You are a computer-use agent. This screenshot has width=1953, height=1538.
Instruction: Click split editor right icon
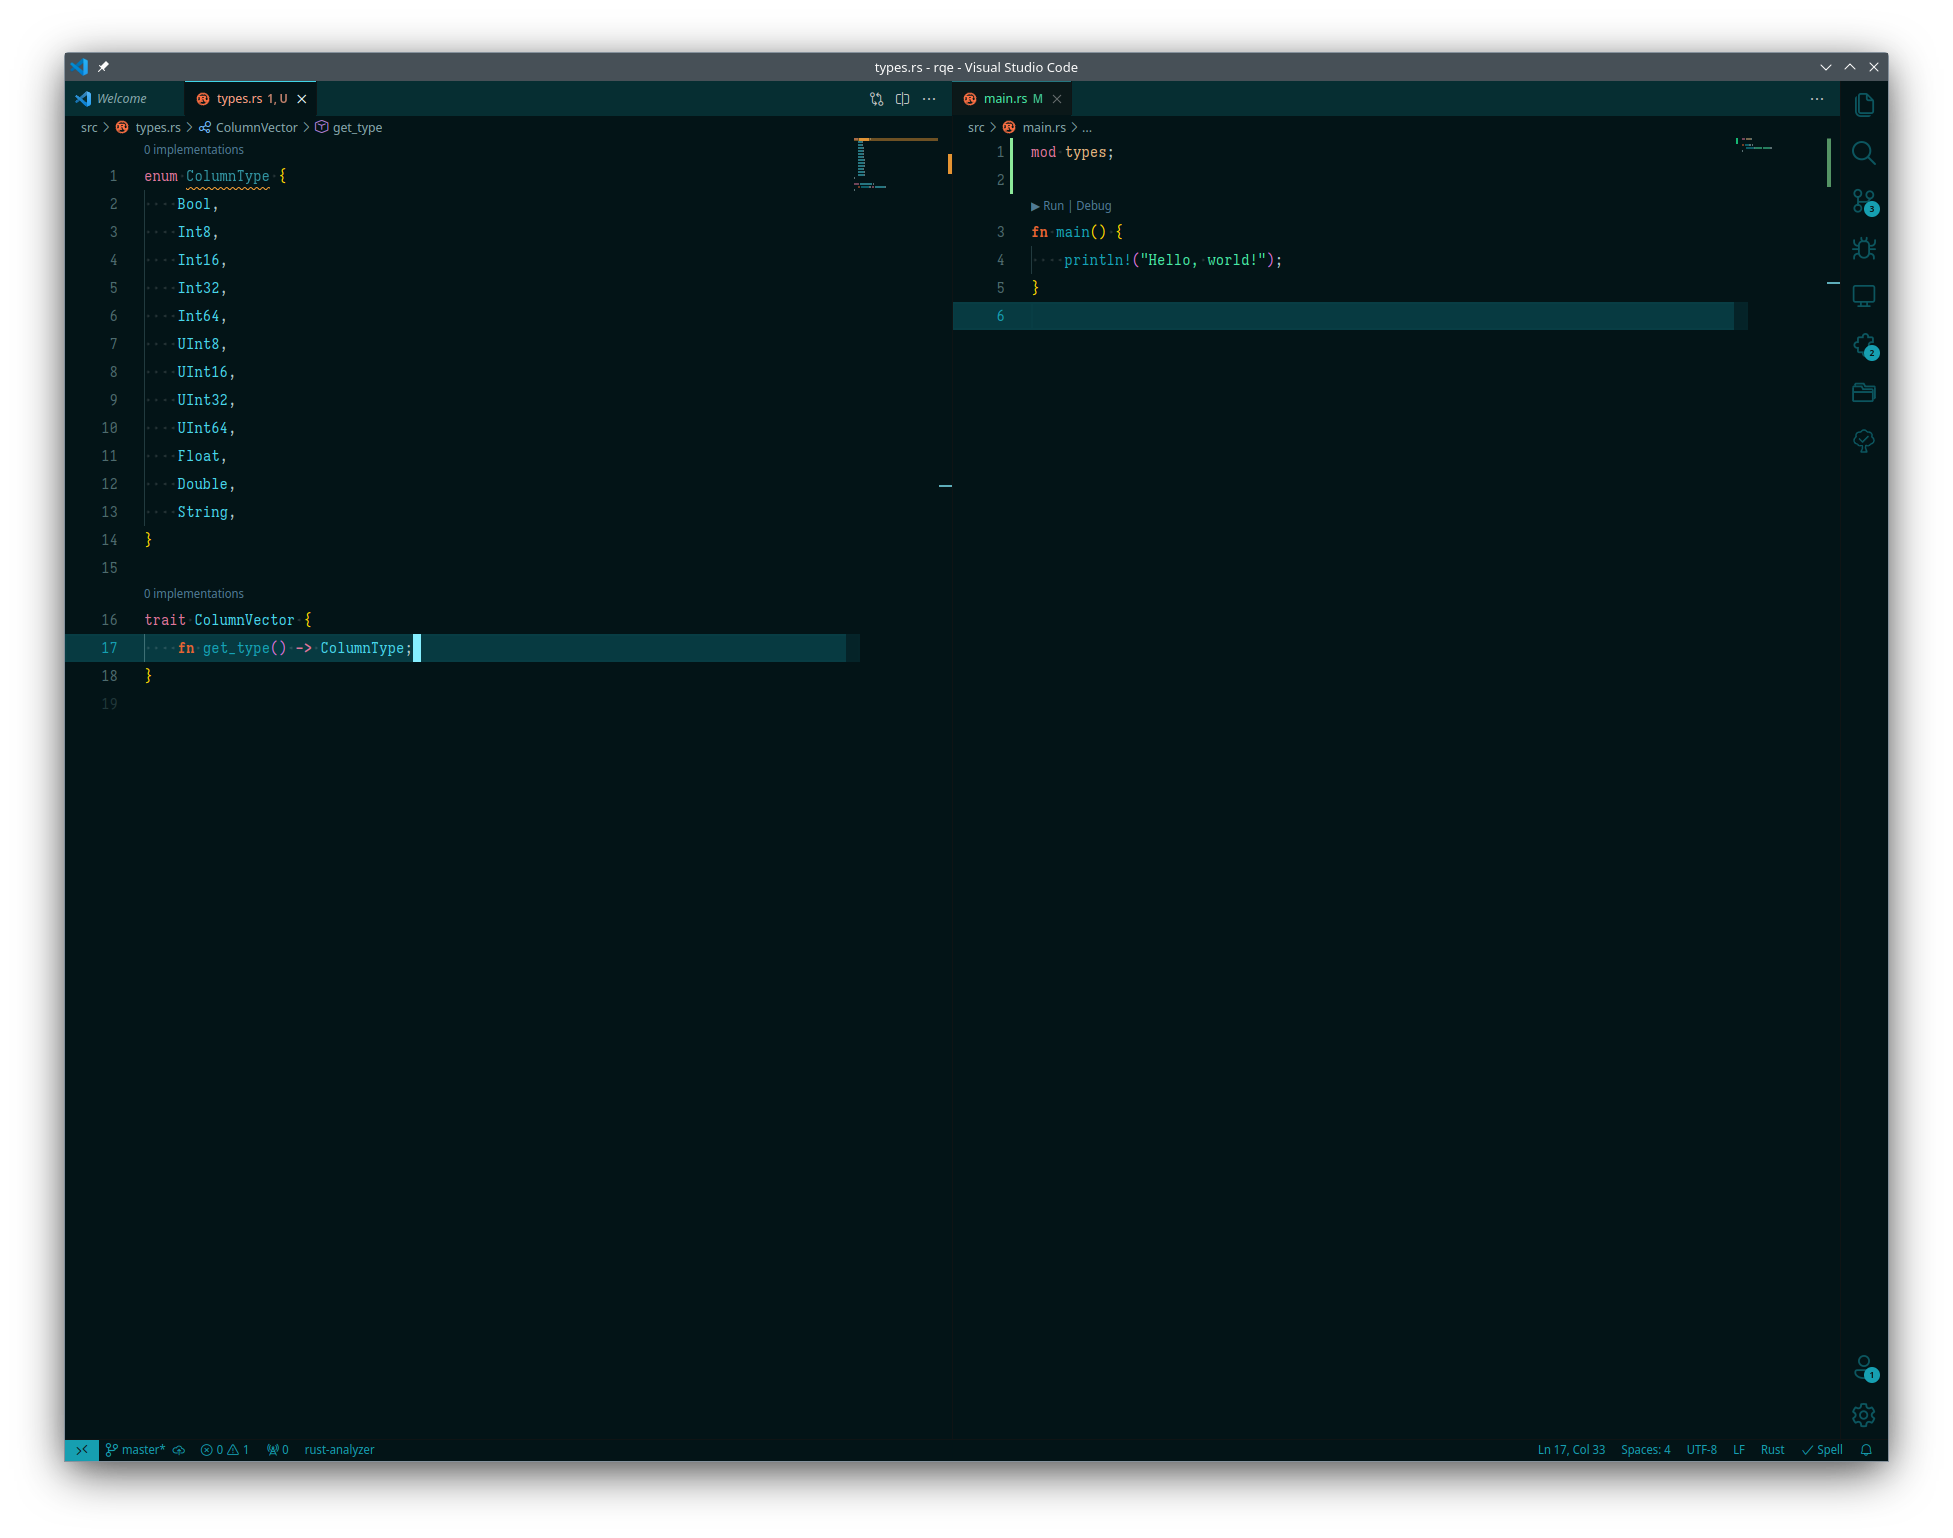tap(903, 99)
